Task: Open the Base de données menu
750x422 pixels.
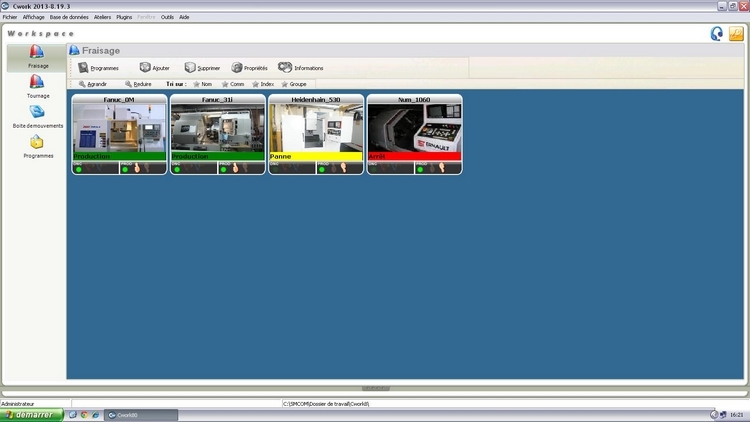Action: [69, 17]
